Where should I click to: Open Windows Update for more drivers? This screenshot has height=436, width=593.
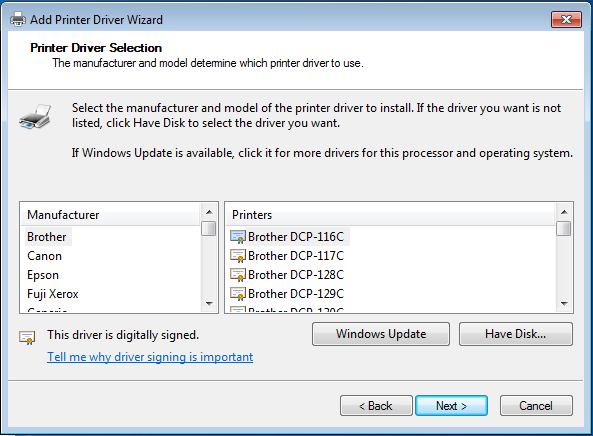click(381, 334)
